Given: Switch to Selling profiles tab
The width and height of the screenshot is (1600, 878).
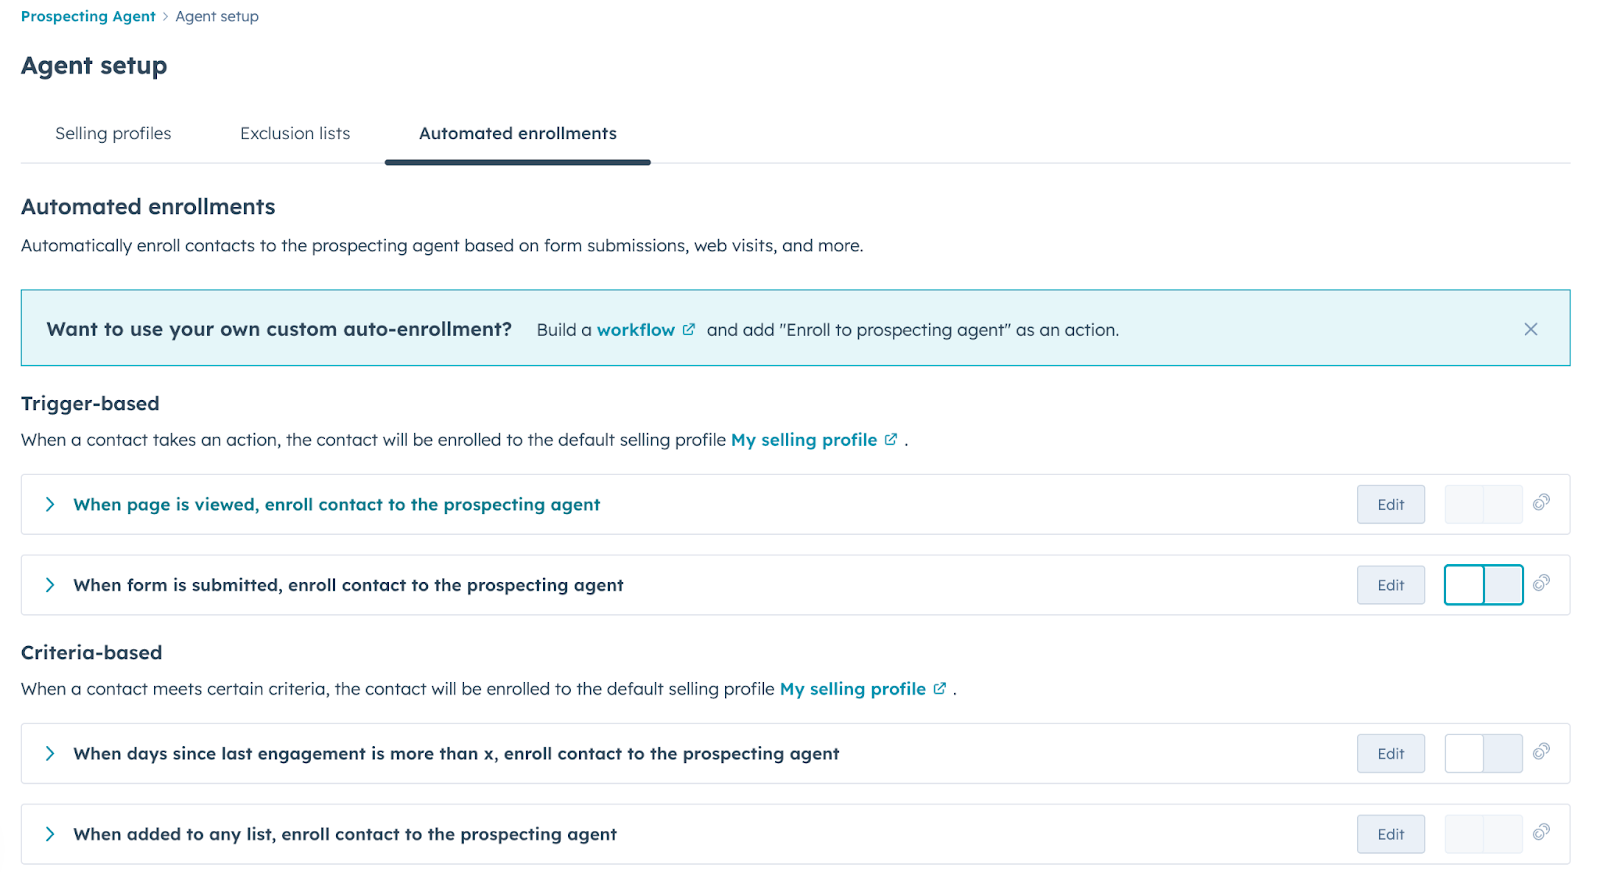Looking at the screenshot, I should [113, 133].
